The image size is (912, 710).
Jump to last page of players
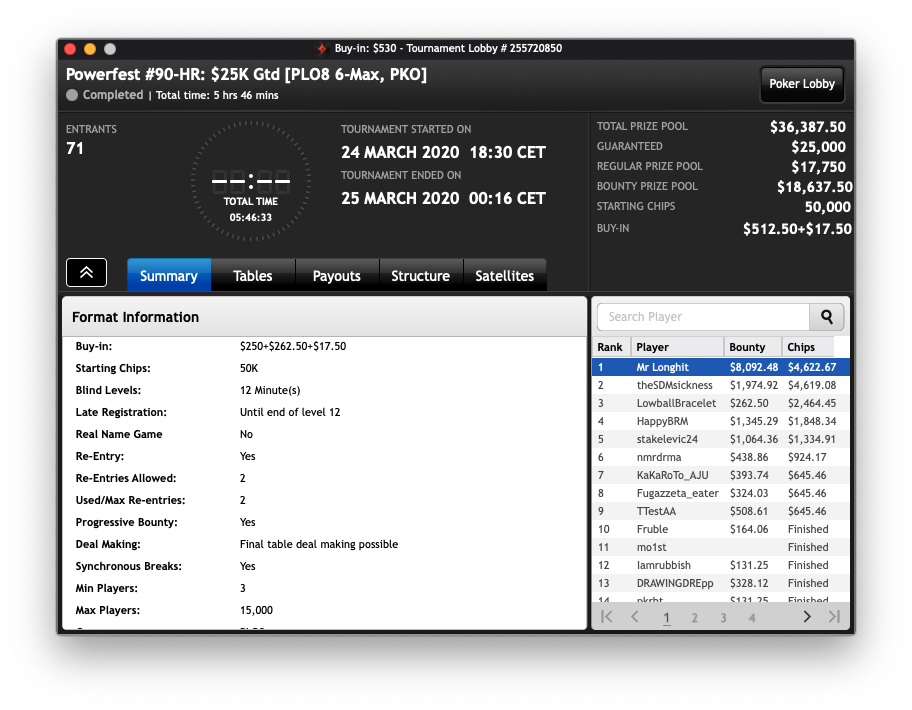834,617
